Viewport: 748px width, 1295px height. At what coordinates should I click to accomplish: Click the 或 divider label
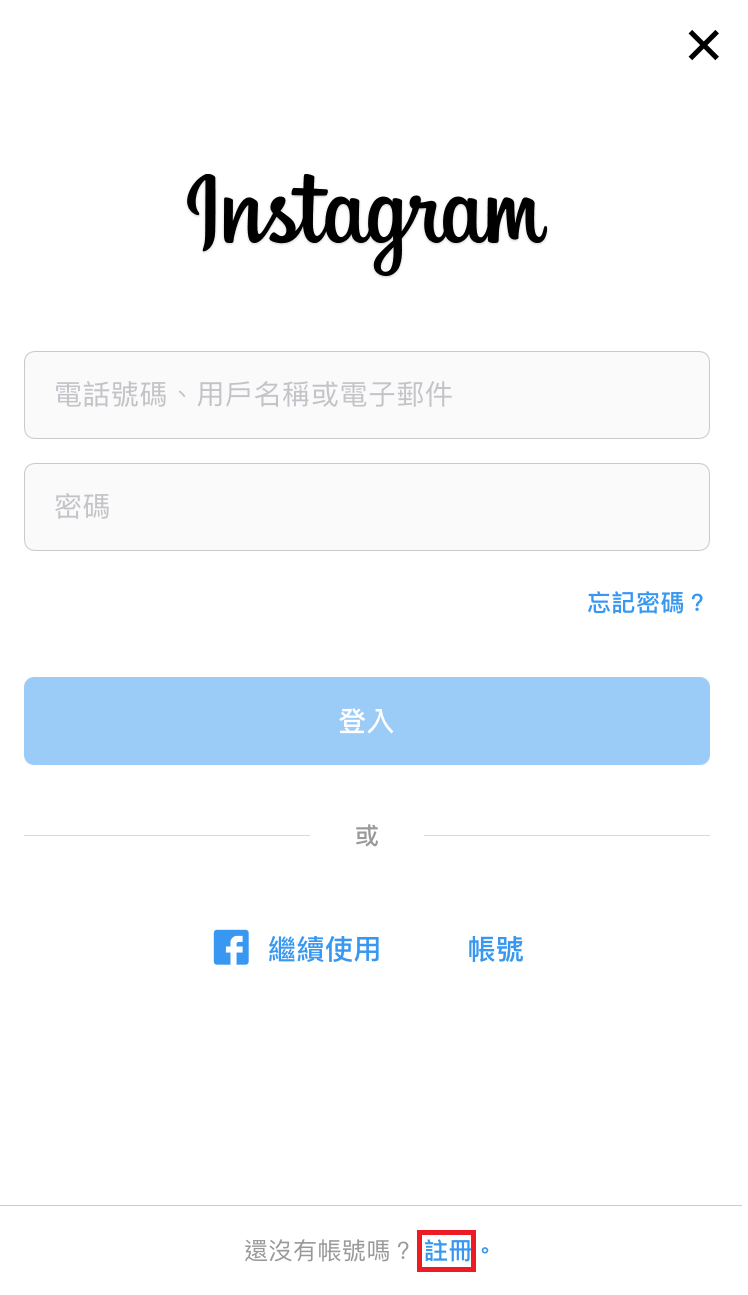coord(367,836)
